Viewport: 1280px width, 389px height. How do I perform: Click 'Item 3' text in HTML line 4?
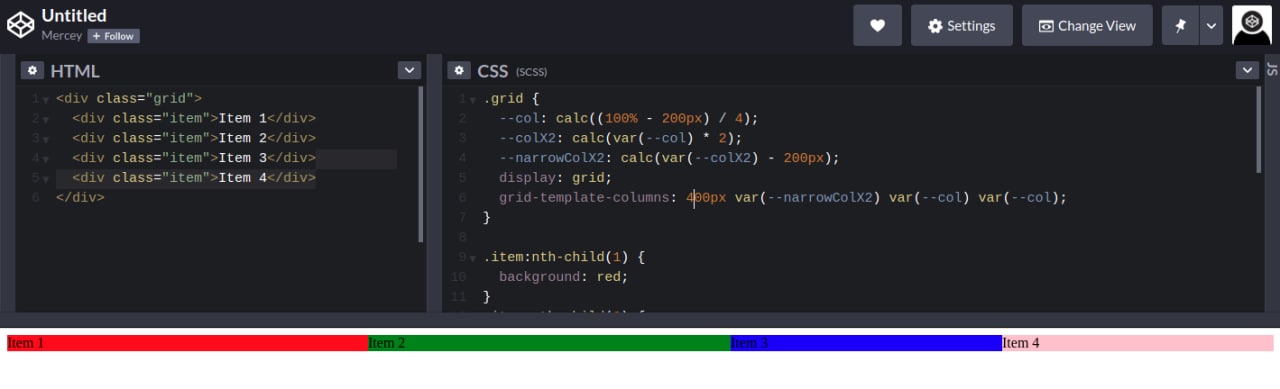(243, 158)
